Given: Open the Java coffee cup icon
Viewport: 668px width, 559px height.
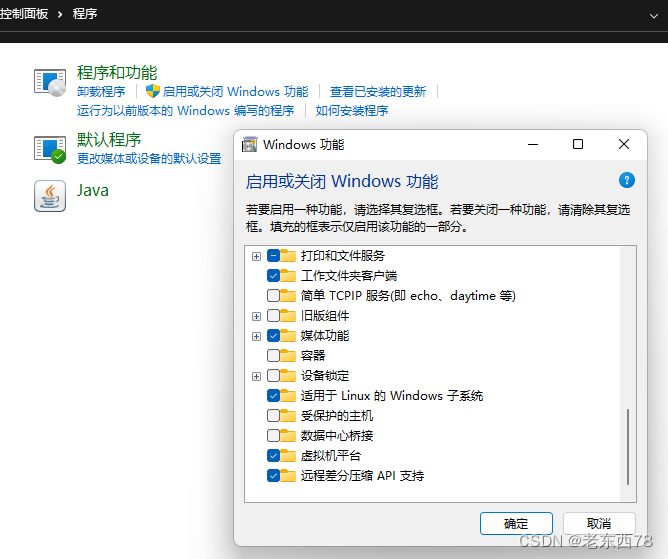Looking at the screenshot, I should pos(50,196).
